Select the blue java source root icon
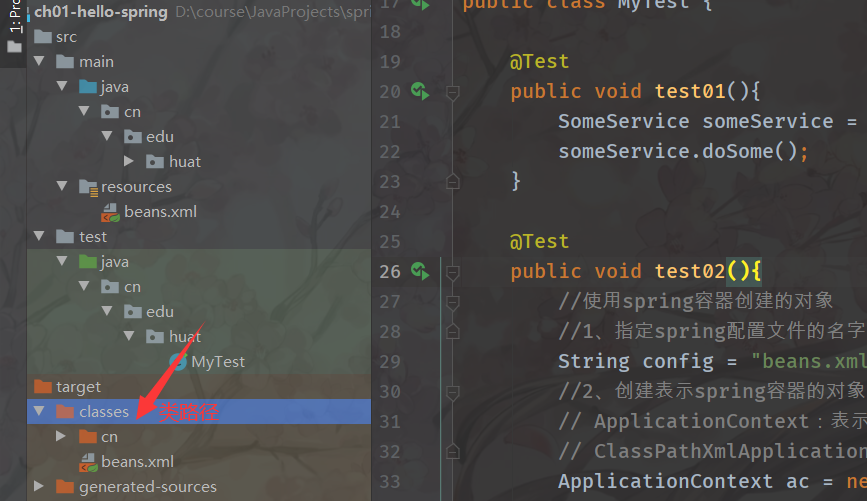The image size is (867, 501). [88, 86]
